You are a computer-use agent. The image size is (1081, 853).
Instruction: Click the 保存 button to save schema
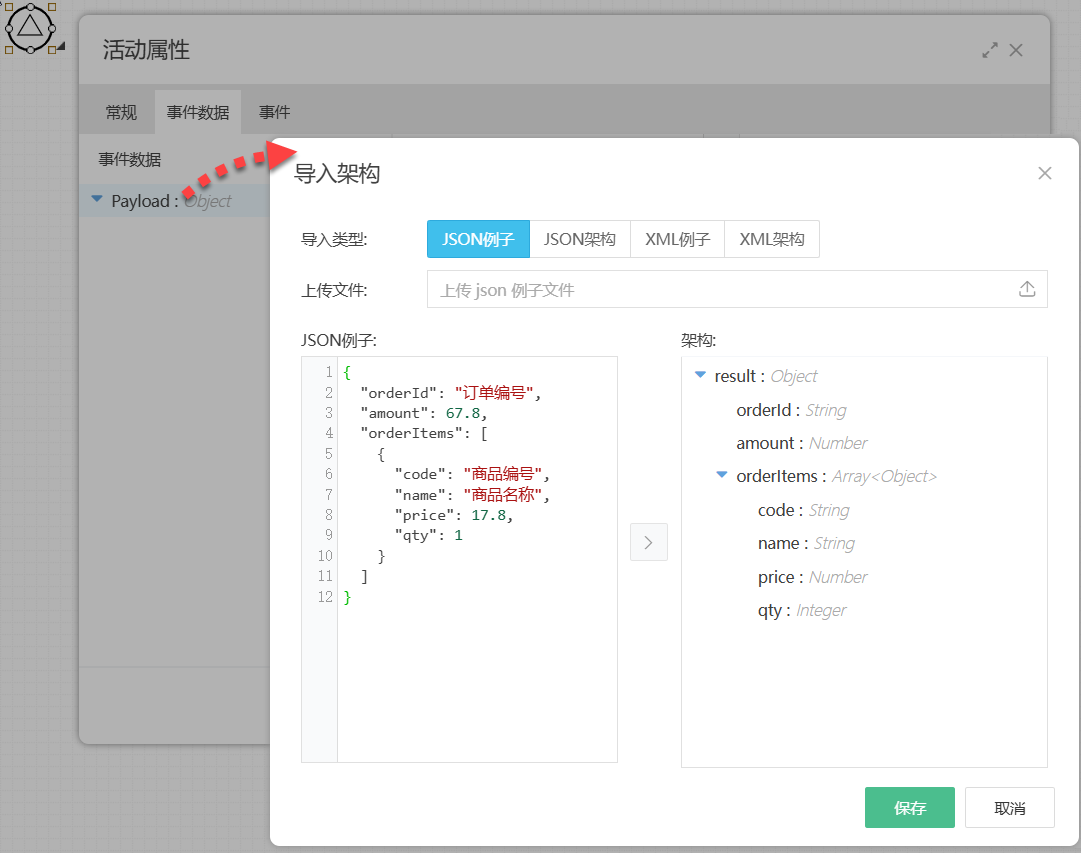point(909,807)
